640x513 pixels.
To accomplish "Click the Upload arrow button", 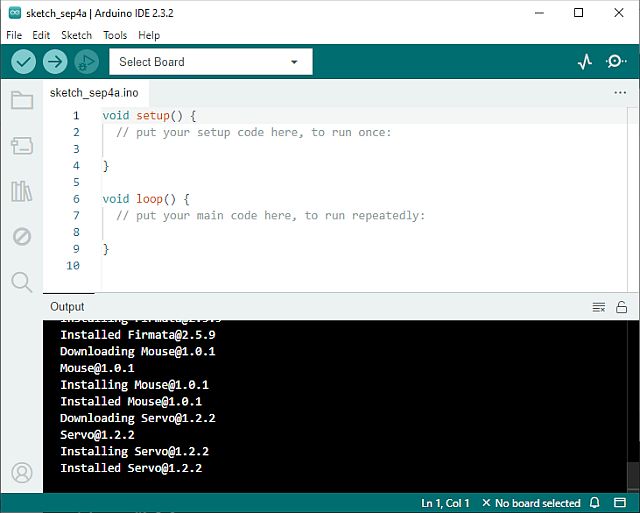I will click(55, 62).
